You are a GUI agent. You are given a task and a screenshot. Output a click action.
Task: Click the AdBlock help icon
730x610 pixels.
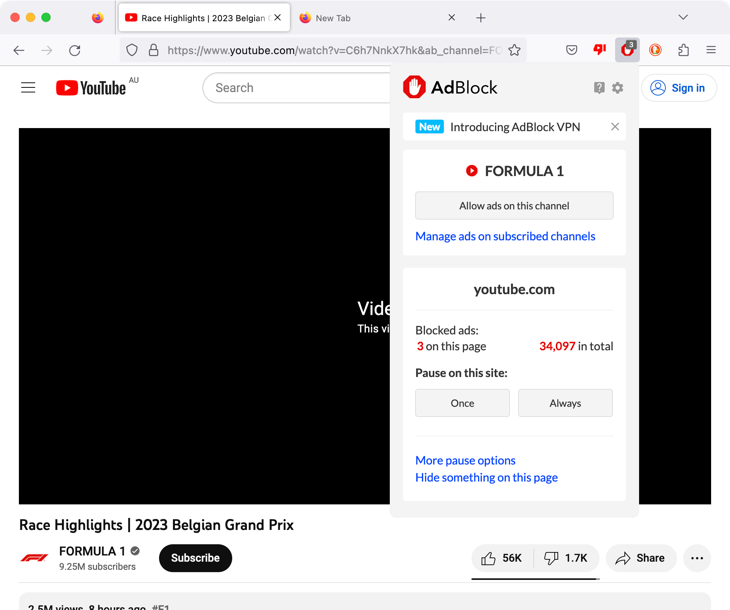click(x=599, y=88)
